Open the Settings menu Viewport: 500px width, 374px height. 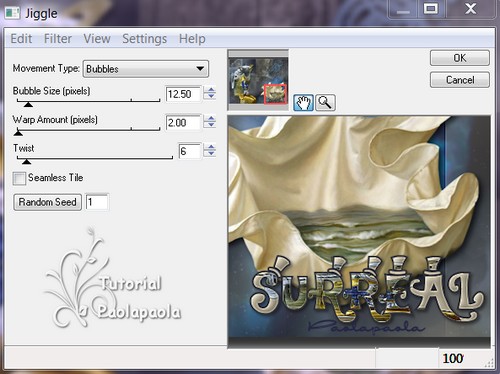click(x=144, y=39)
